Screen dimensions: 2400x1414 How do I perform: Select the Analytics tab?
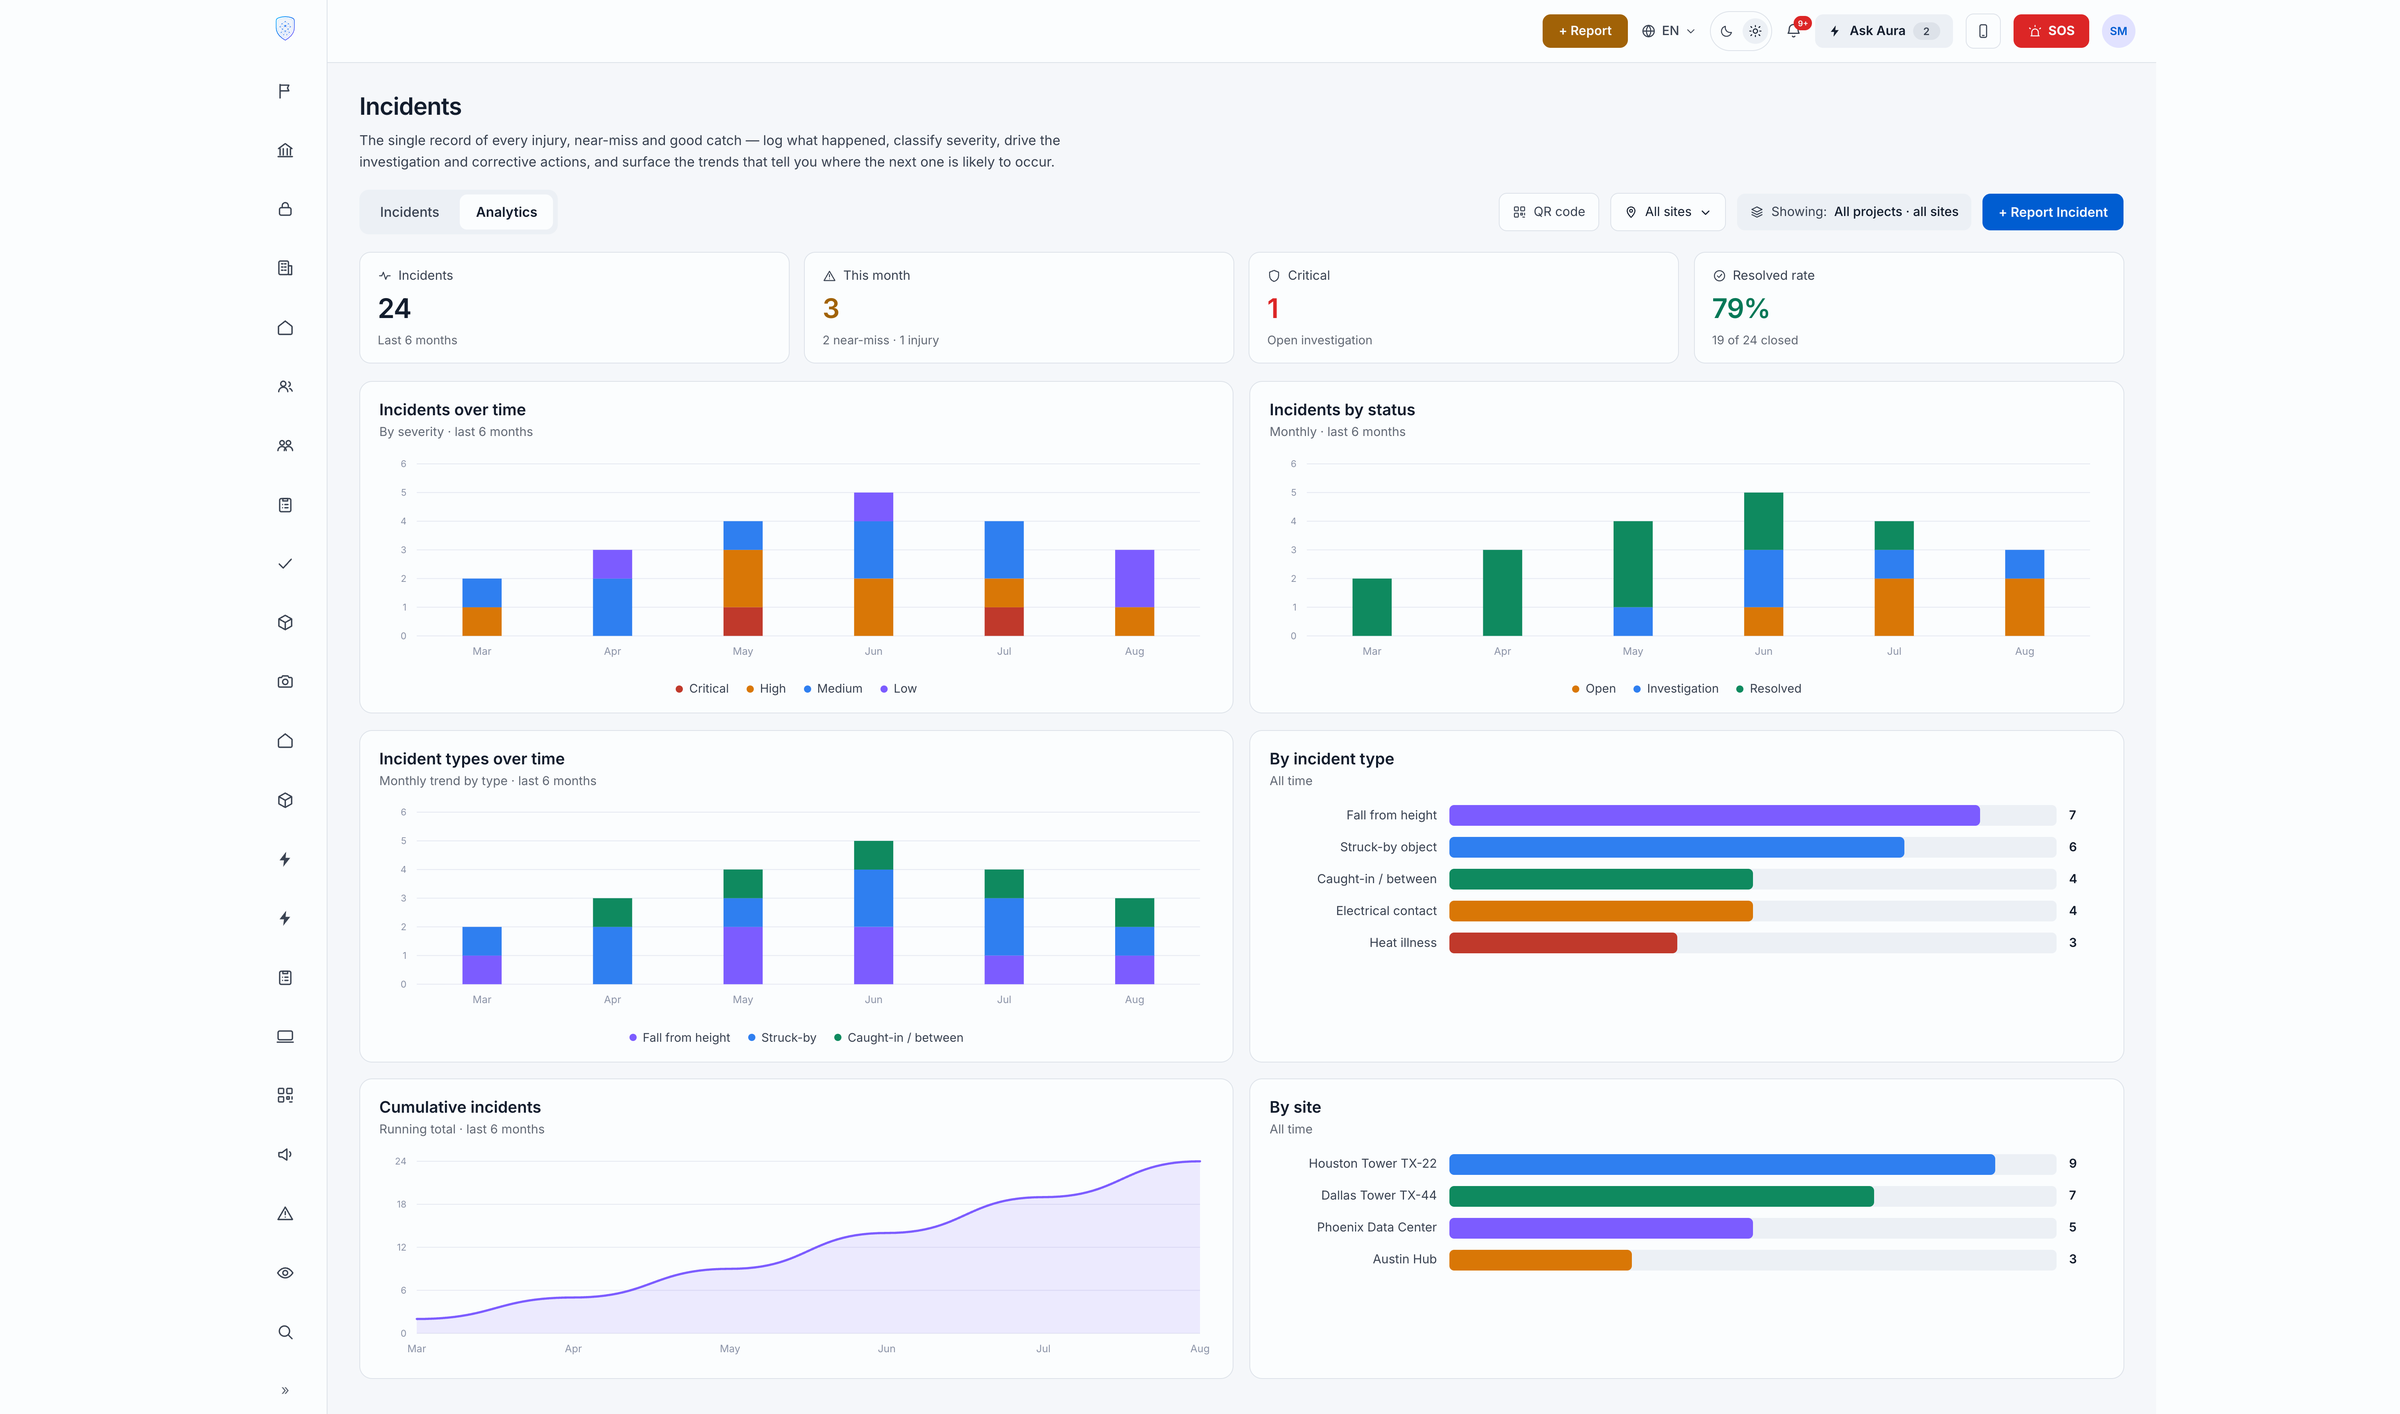click(506, 212)
